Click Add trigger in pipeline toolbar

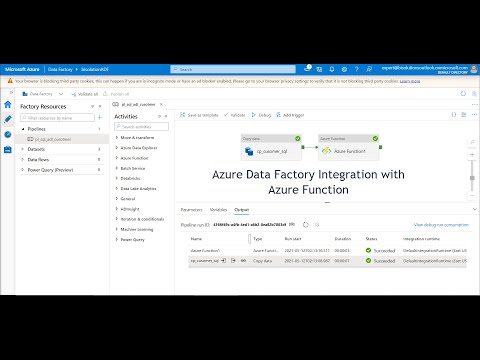[x=290, y=115]
